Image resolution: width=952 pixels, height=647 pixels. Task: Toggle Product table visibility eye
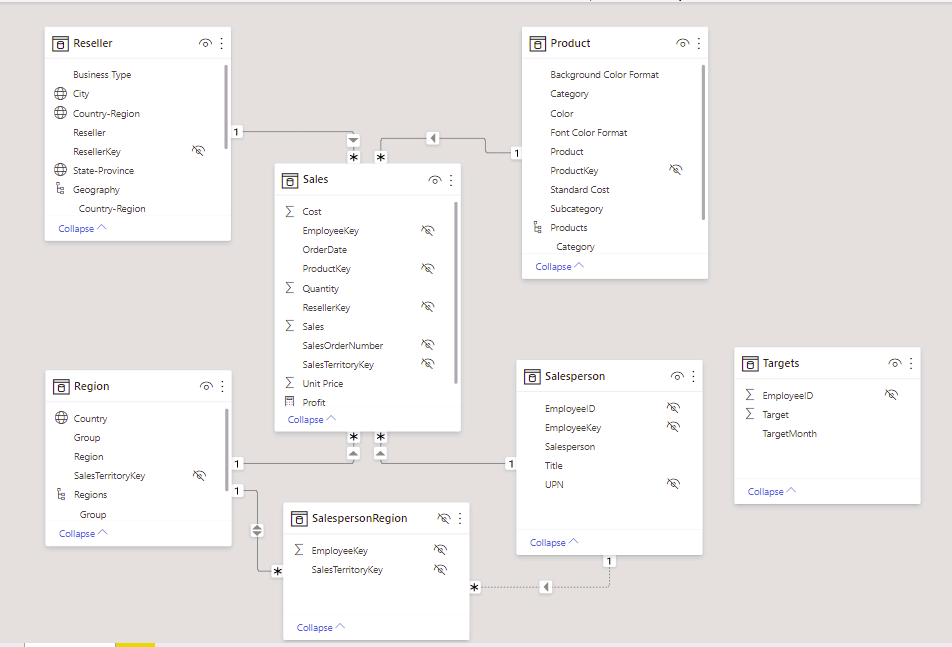682,43
